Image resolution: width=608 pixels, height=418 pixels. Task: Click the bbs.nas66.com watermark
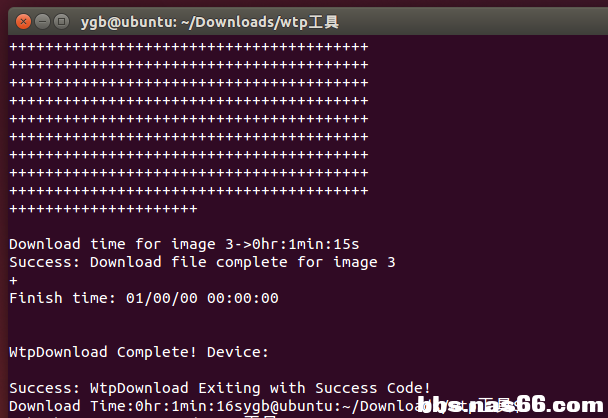point(510,405)
